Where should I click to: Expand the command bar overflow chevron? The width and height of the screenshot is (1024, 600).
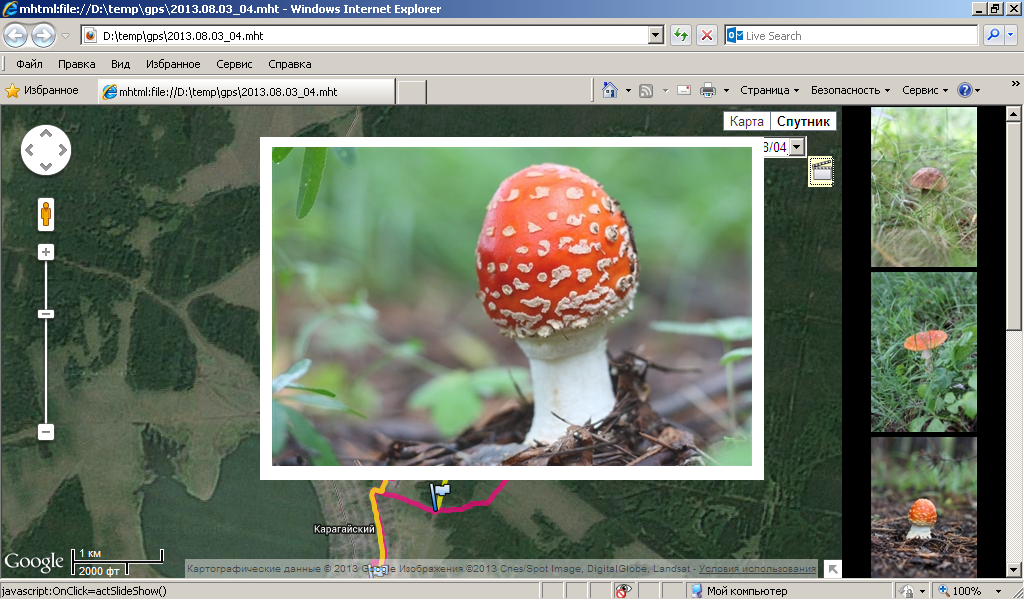click(1015, 84)
